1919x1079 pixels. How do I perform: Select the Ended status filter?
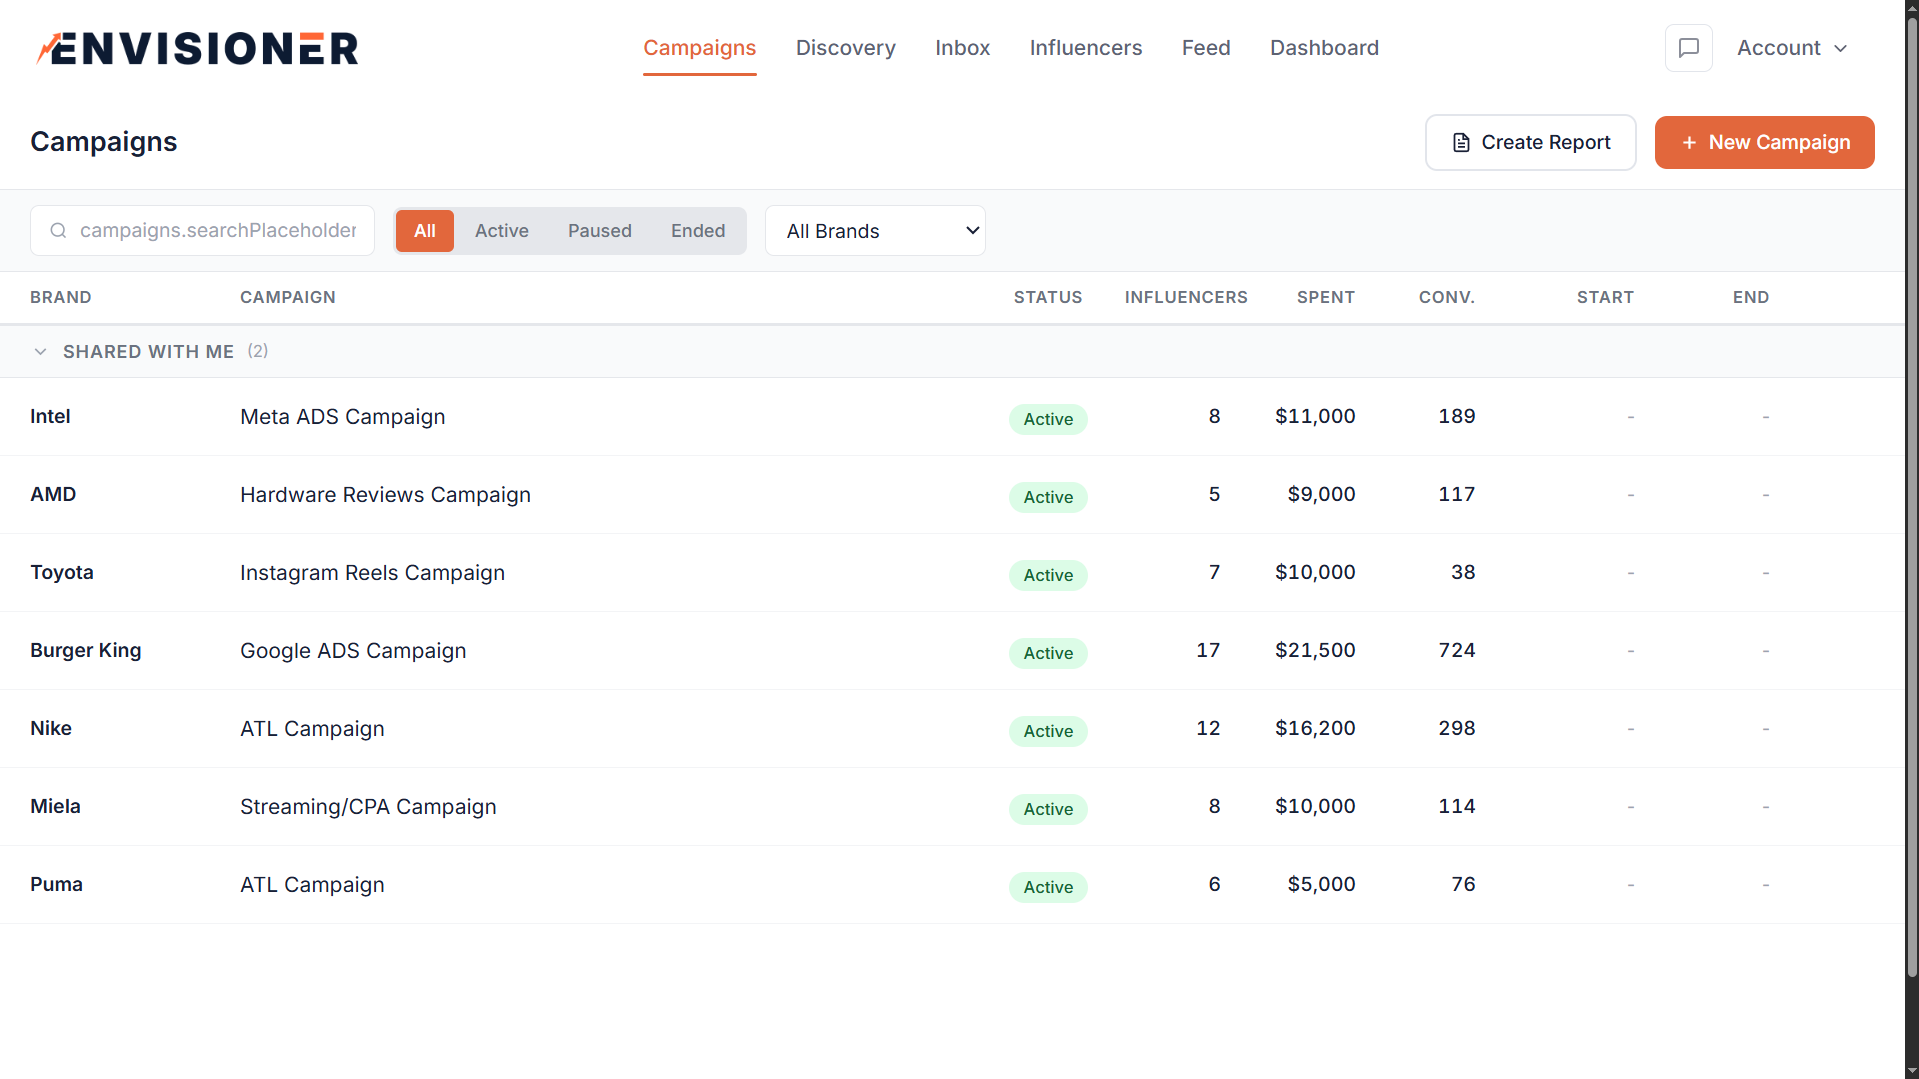697,230
